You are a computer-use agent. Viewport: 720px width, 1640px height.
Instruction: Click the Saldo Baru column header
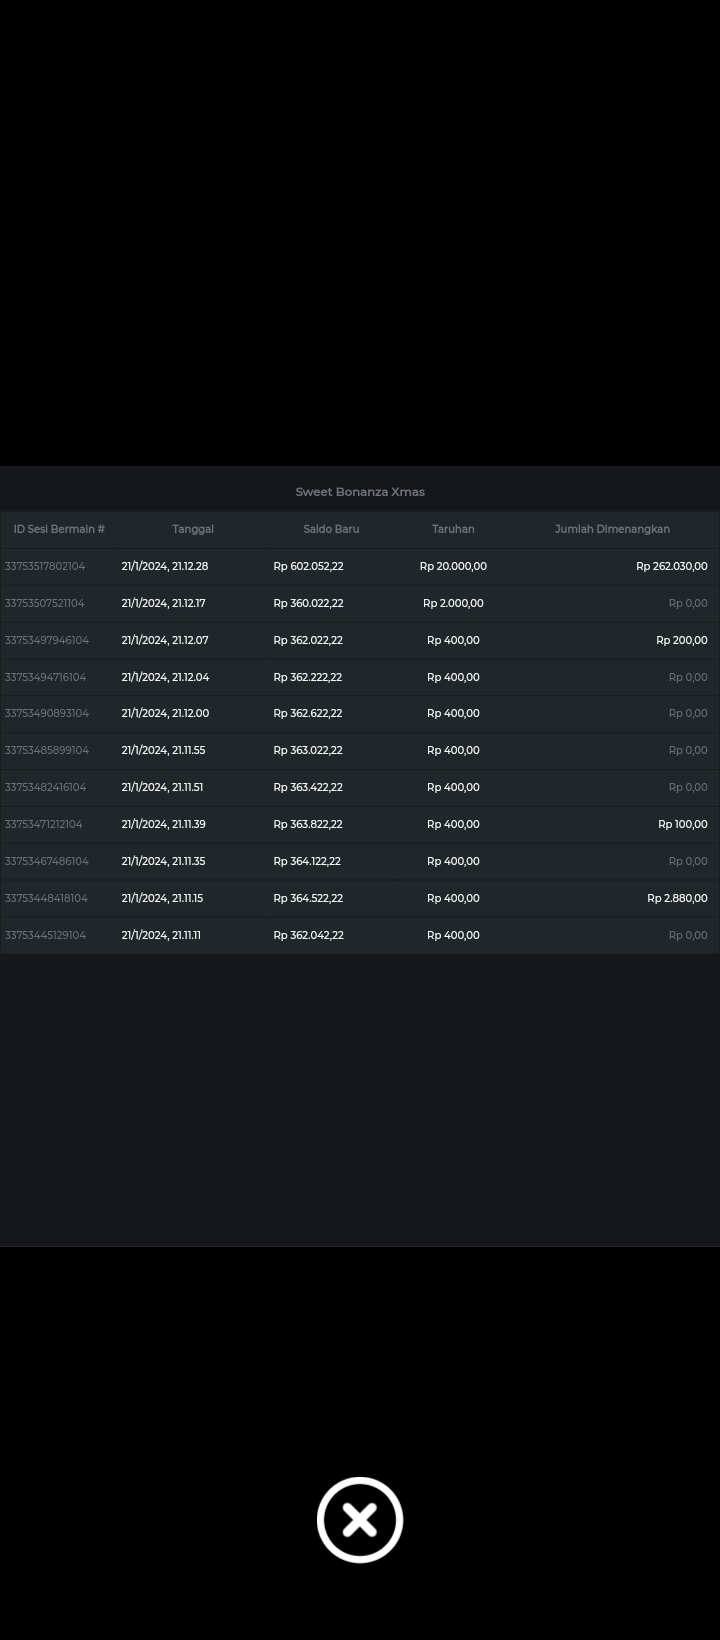[x=331, y=529]
